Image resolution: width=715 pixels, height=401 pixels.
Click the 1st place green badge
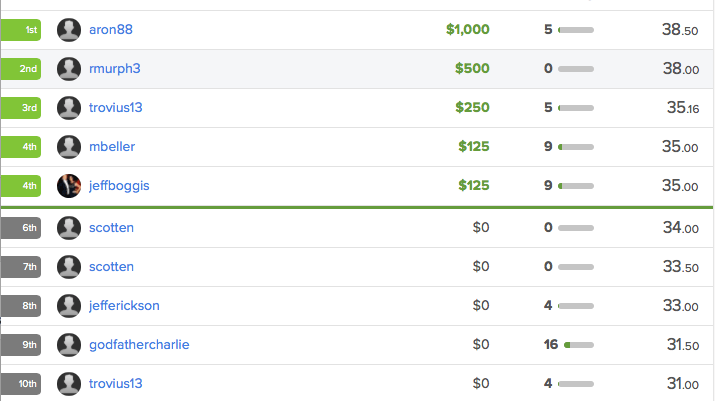21,30
